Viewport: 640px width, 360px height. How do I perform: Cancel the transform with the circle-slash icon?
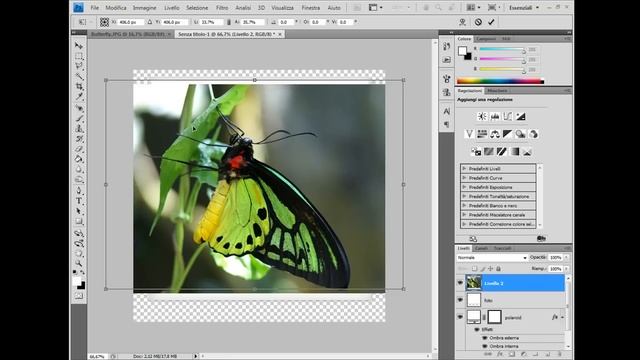click(478, 22)
